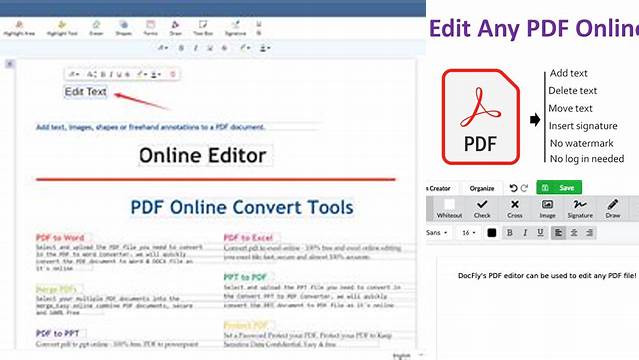The width and height of the screenshot is (639, 360).
Task: Toggle Bold in DocFly formatting bar
Action: coord(509,233)
